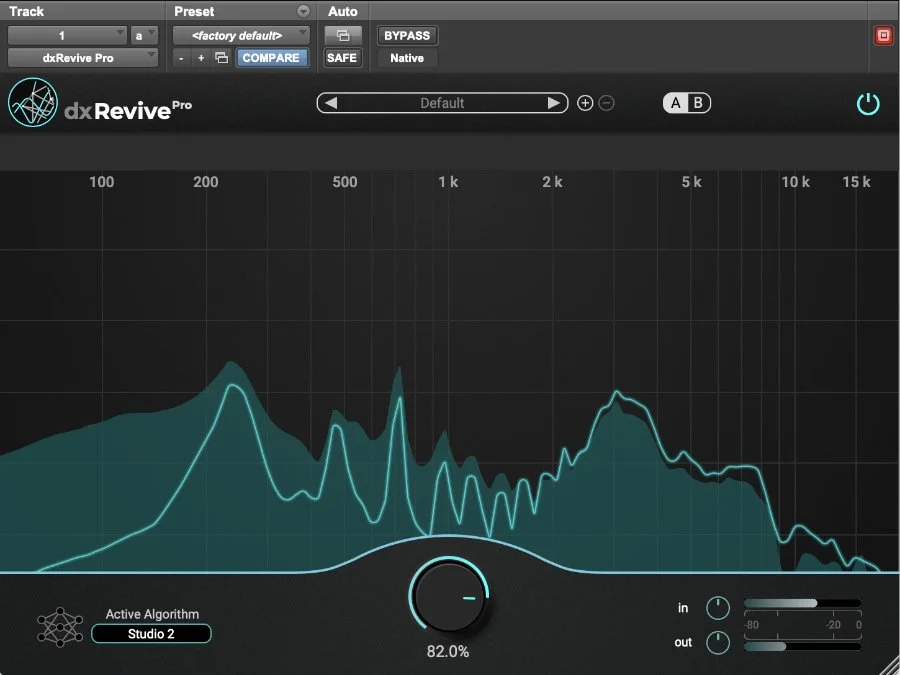The image size is (900, 675).
Task: Open the preset settings copy icon
Action: 222,58
